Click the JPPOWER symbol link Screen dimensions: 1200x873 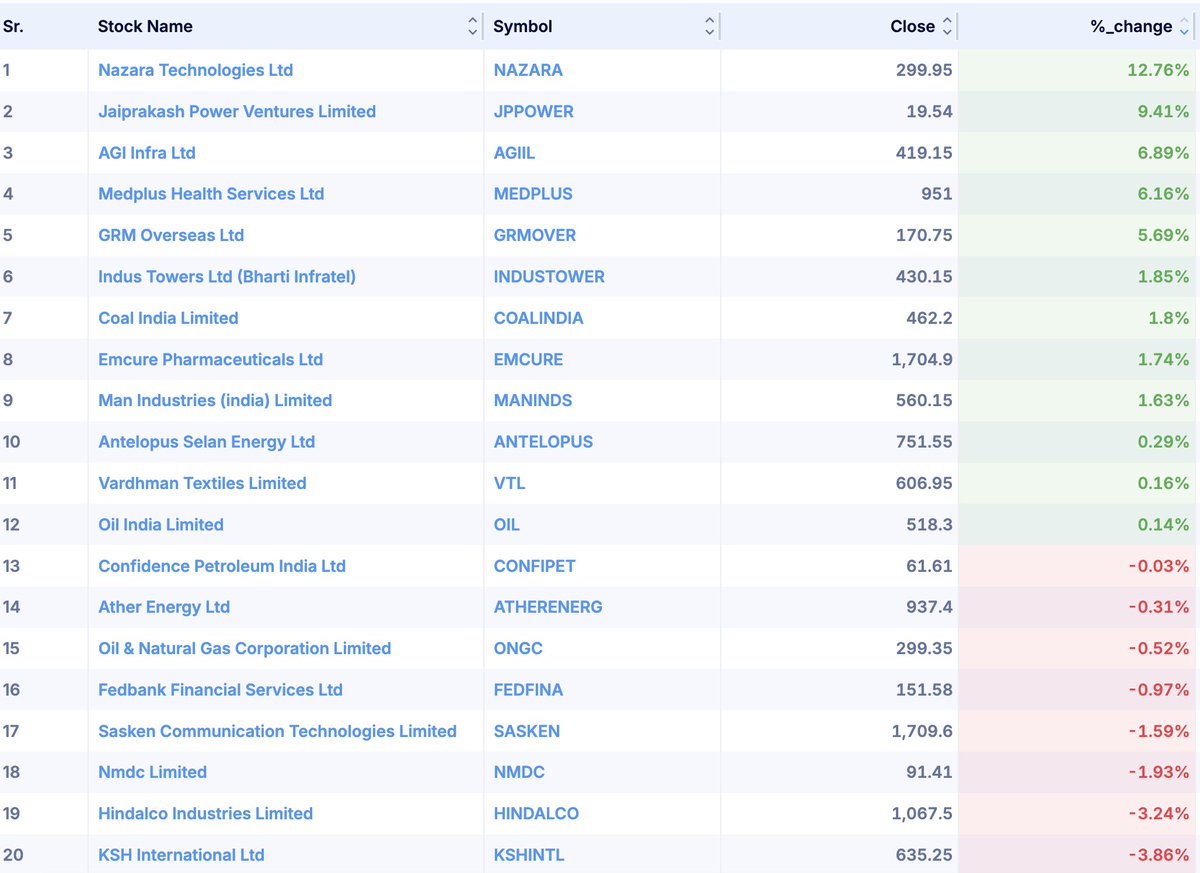coord(534,112)
